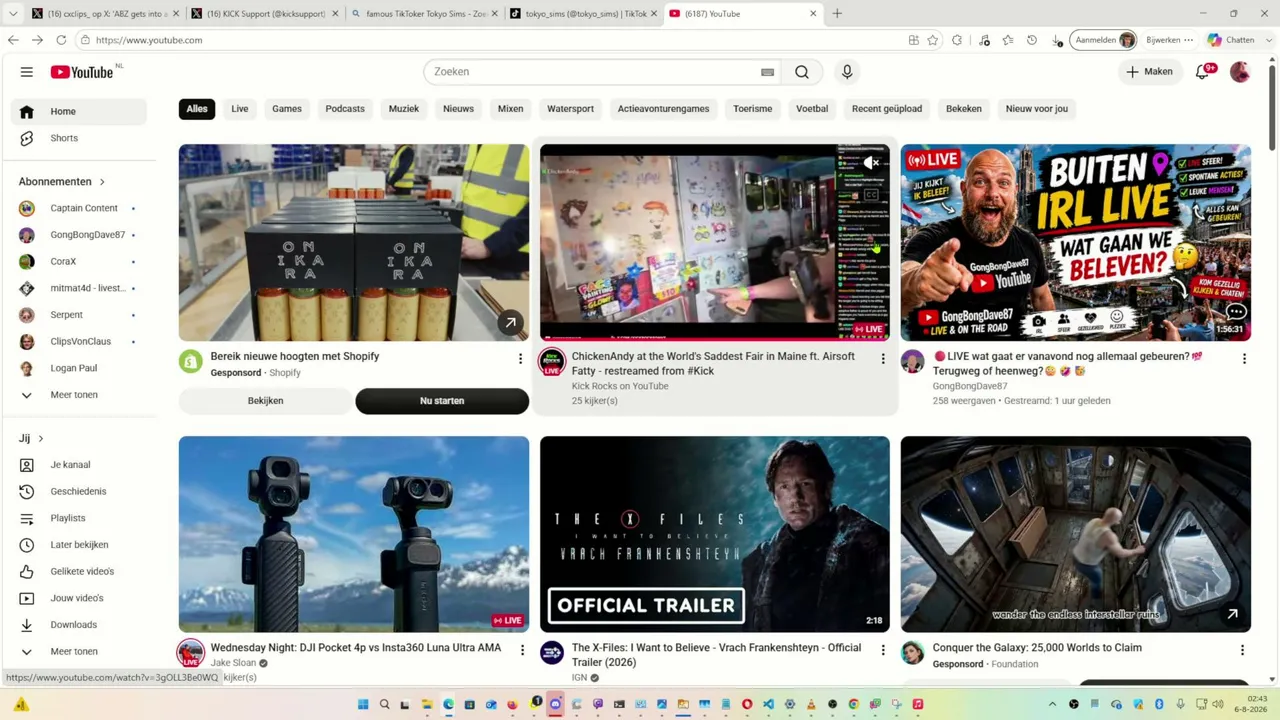
Task: Toggle captions on the ChickenAndy preview
Action: coord(872,196)
